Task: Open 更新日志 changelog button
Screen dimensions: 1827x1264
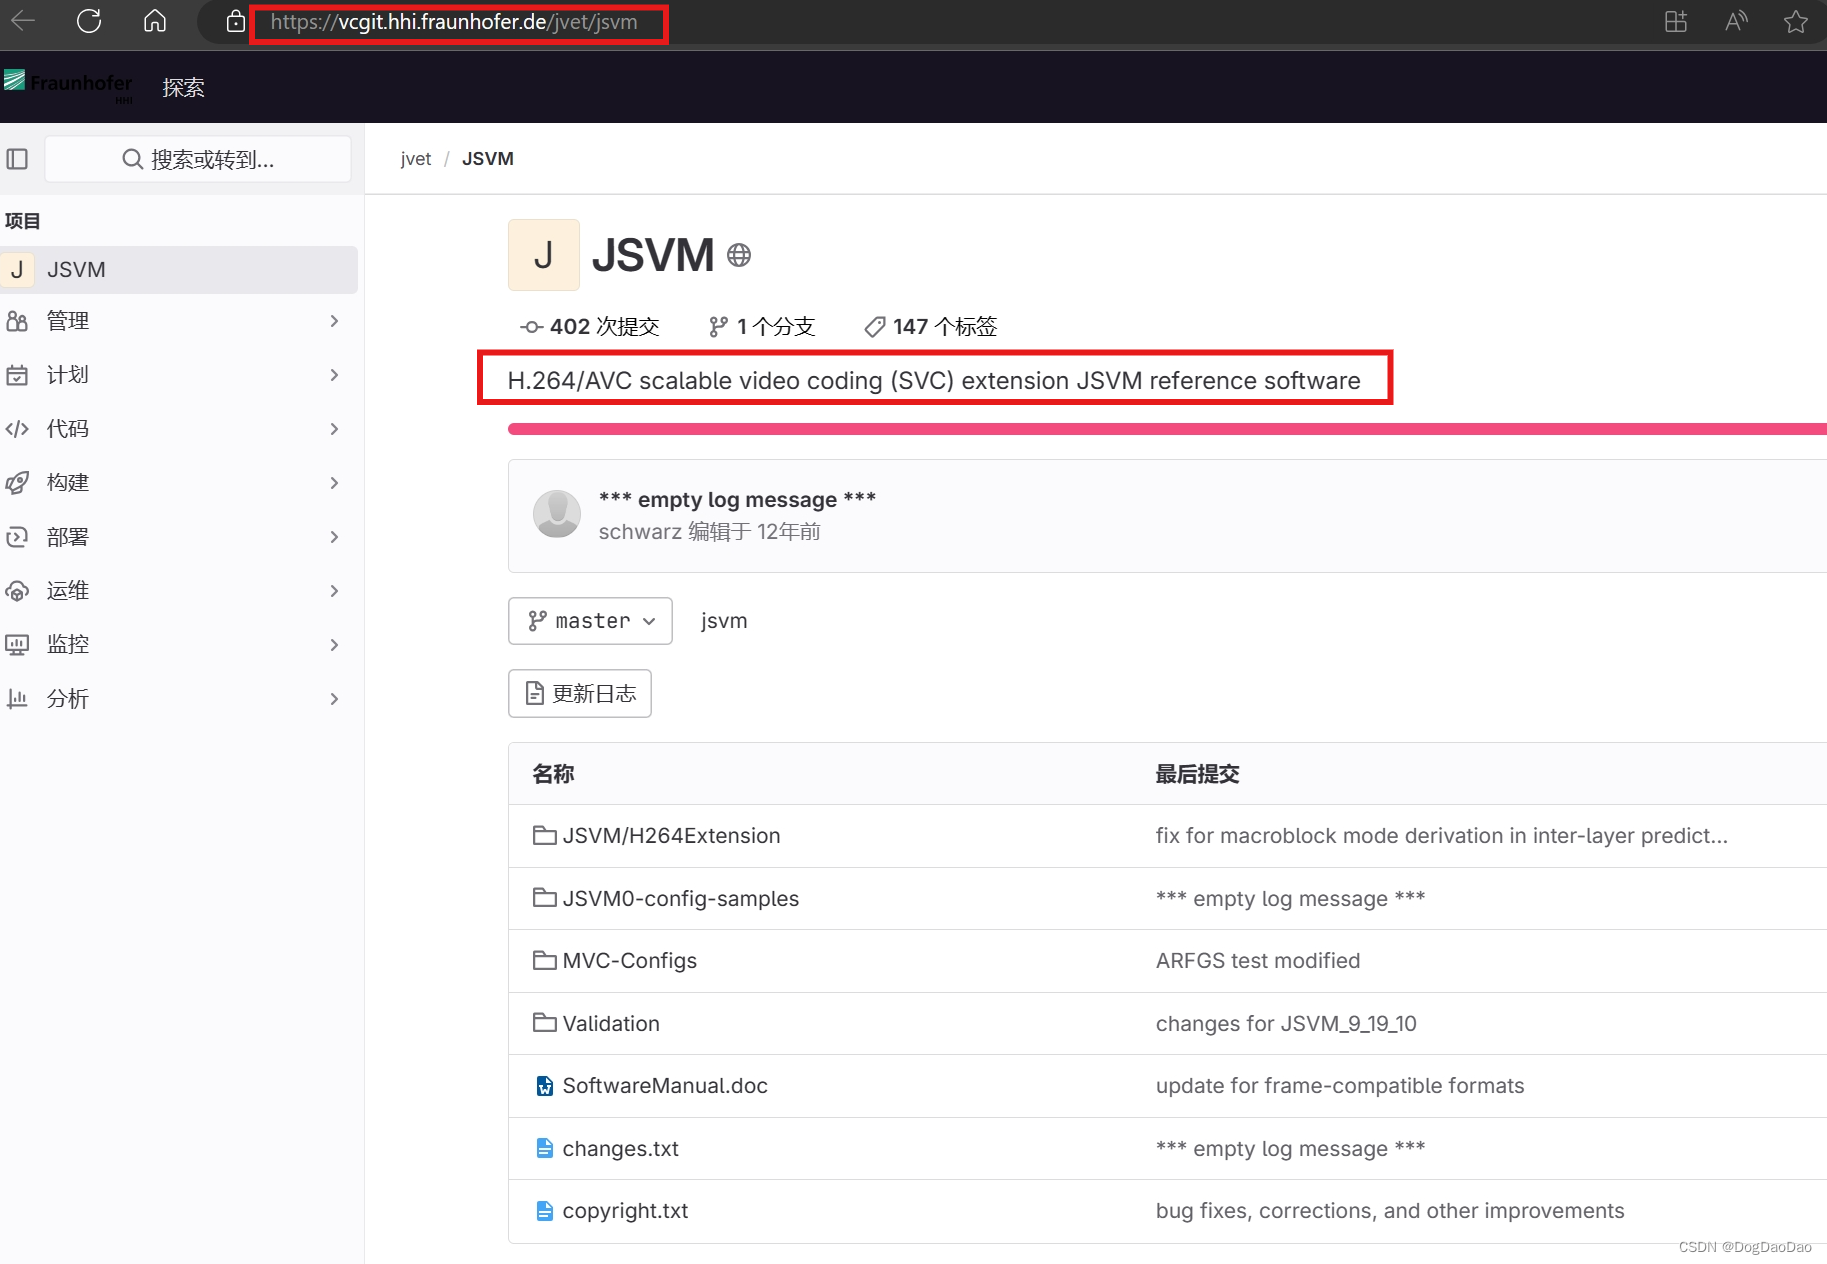Action: pos(580,694)
